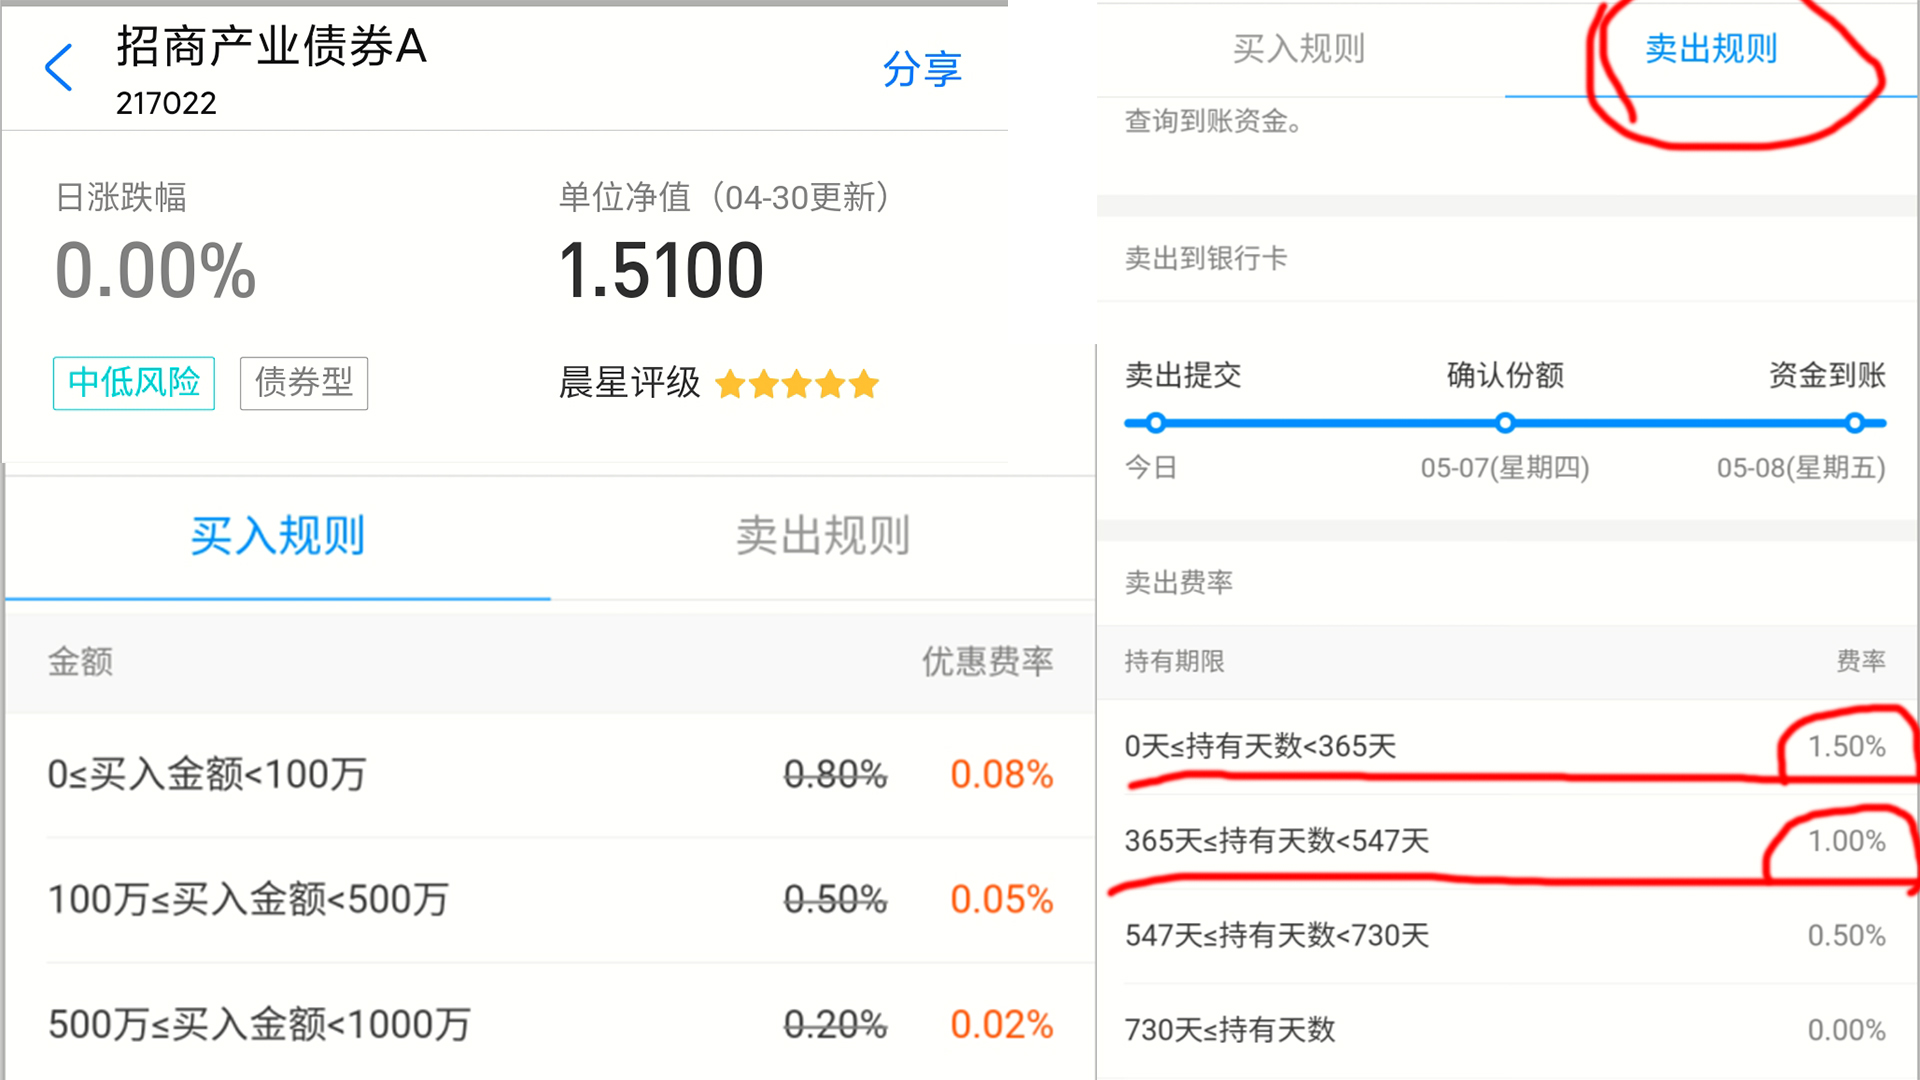Screen dimensions: 1920x1080
Task: Click the 1.00% sell fee
Action: pos(1846,841)
